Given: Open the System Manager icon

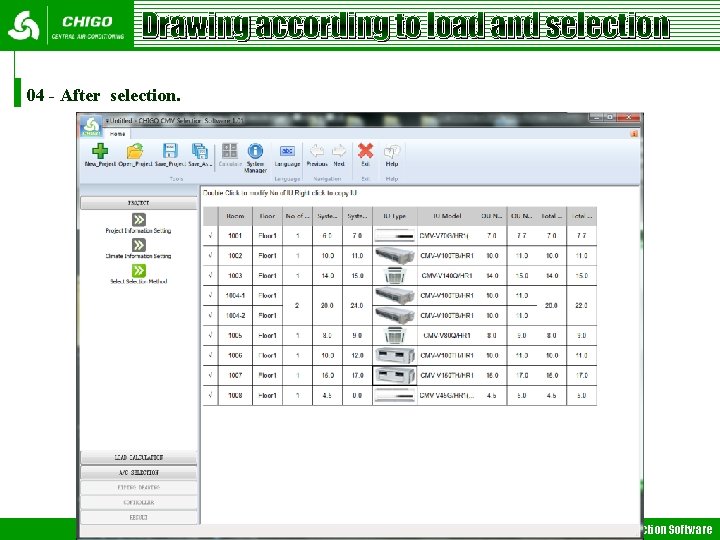Looking at the screenshot, I should (x=255, y=151).
